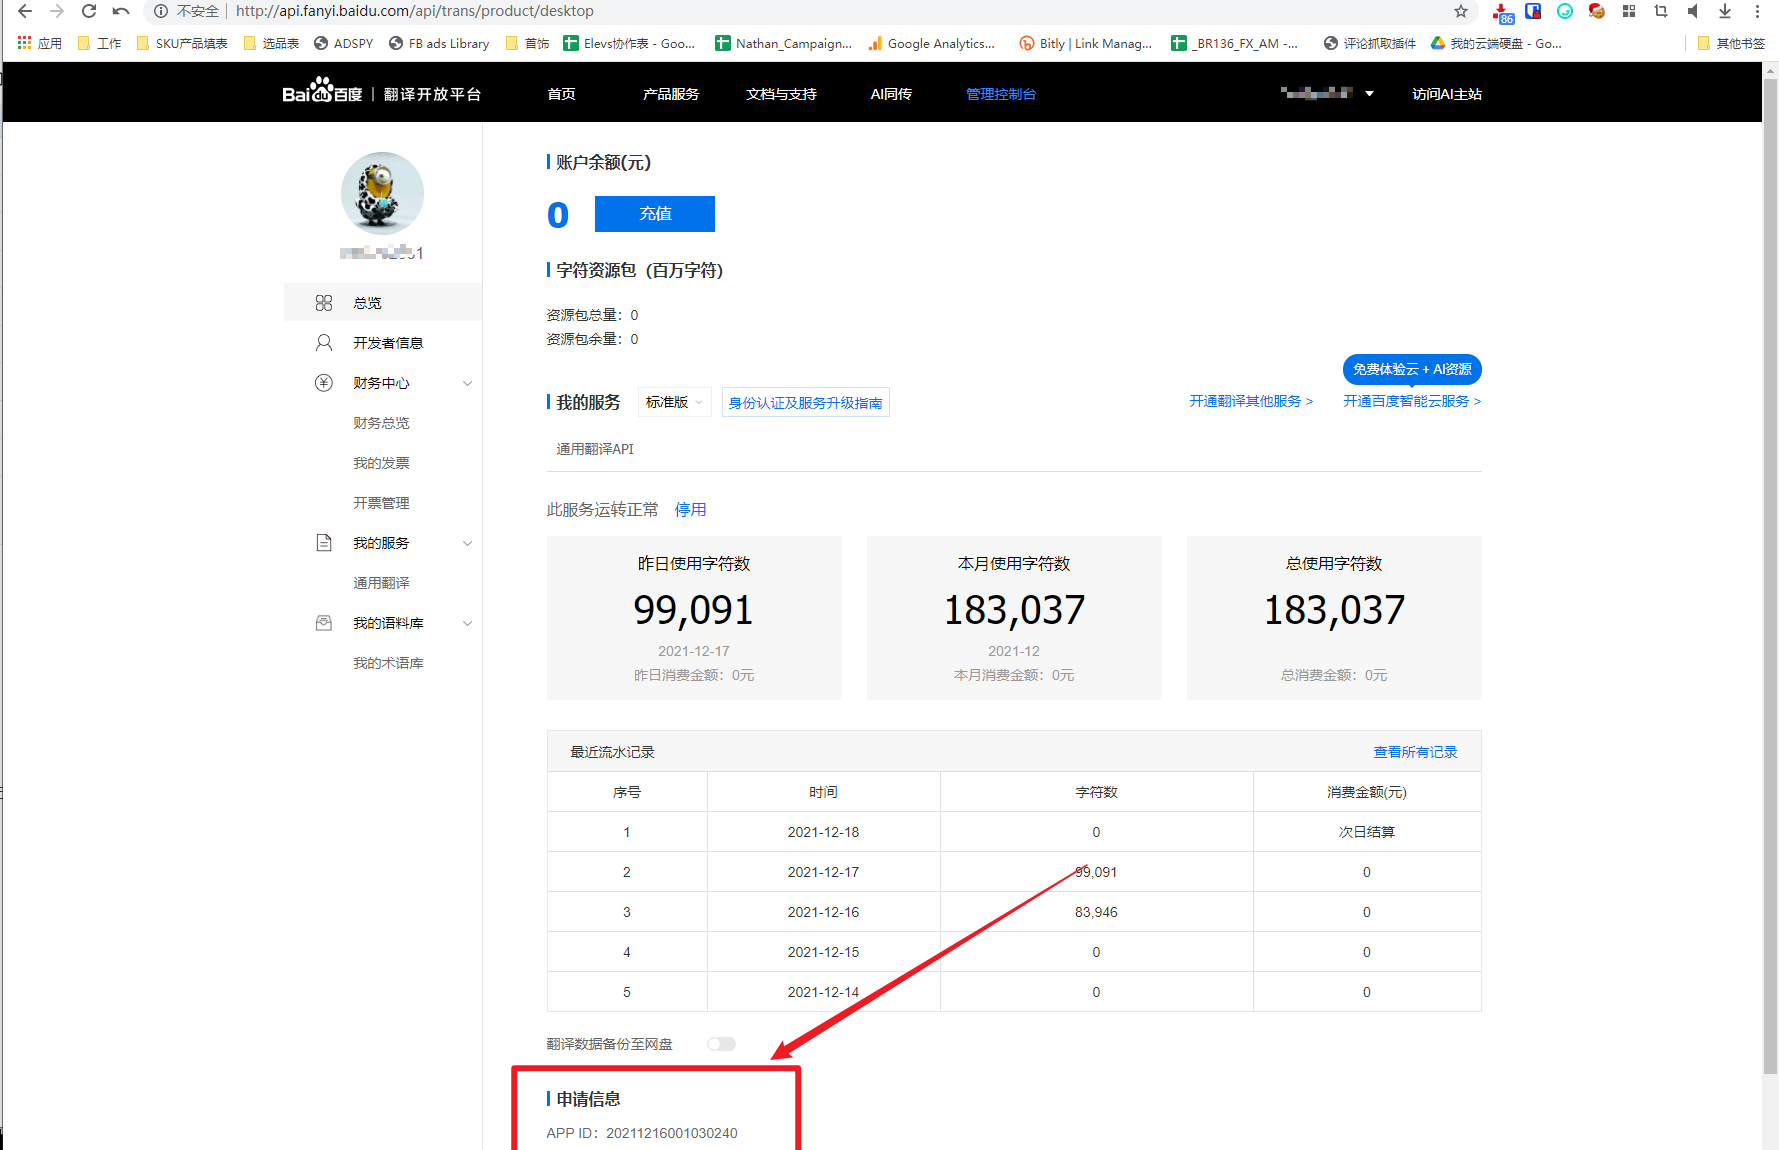Screen dimensions: 1779x1150
Task: Open the 标准版 version dropdown
Action: [674, 402]
